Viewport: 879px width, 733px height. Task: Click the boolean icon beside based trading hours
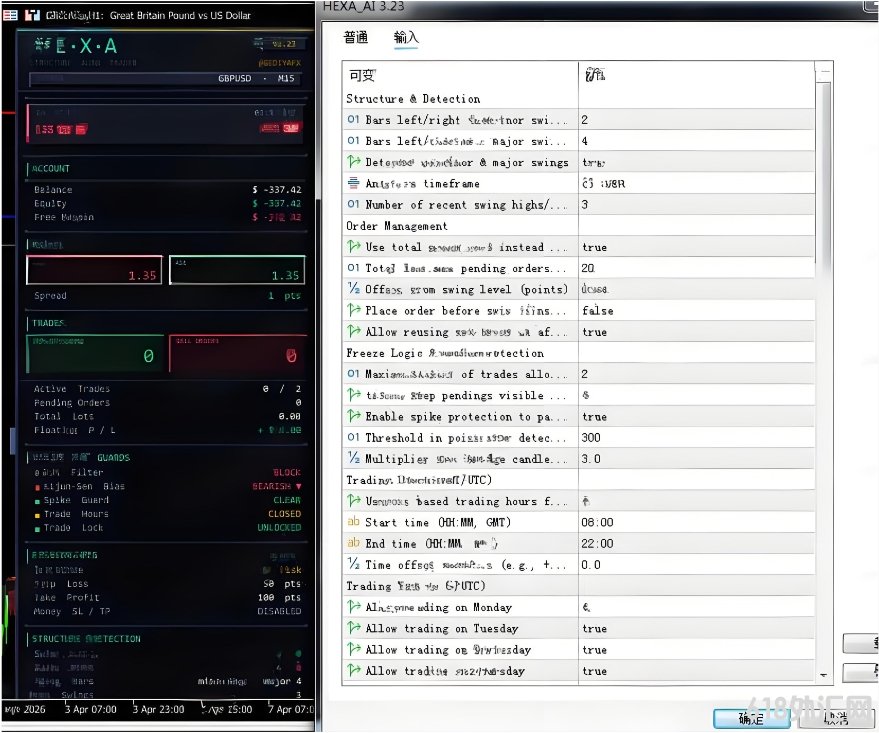353,501
